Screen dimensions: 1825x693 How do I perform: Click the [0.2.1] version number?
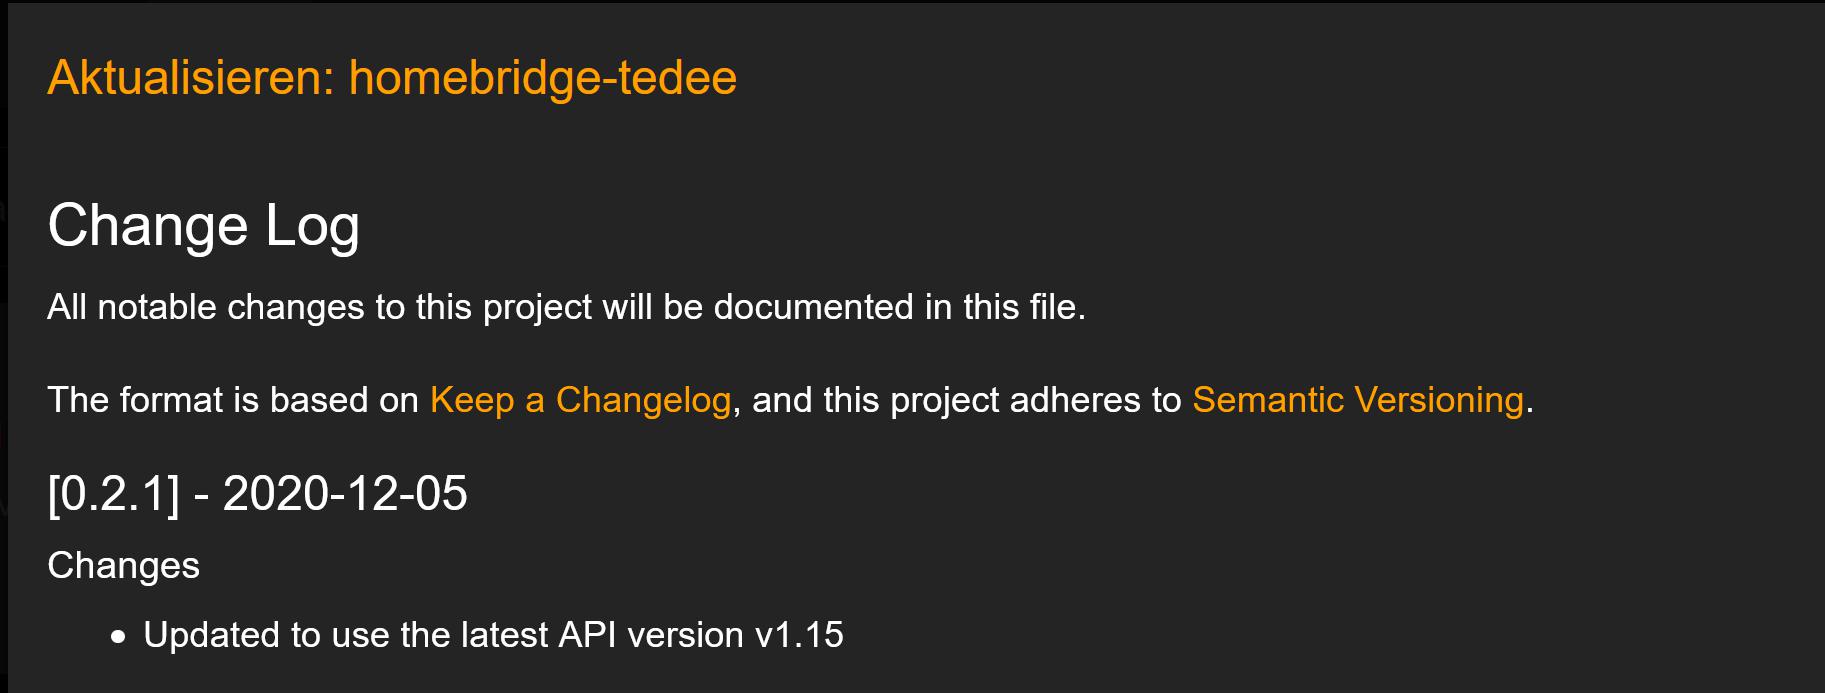114,493
